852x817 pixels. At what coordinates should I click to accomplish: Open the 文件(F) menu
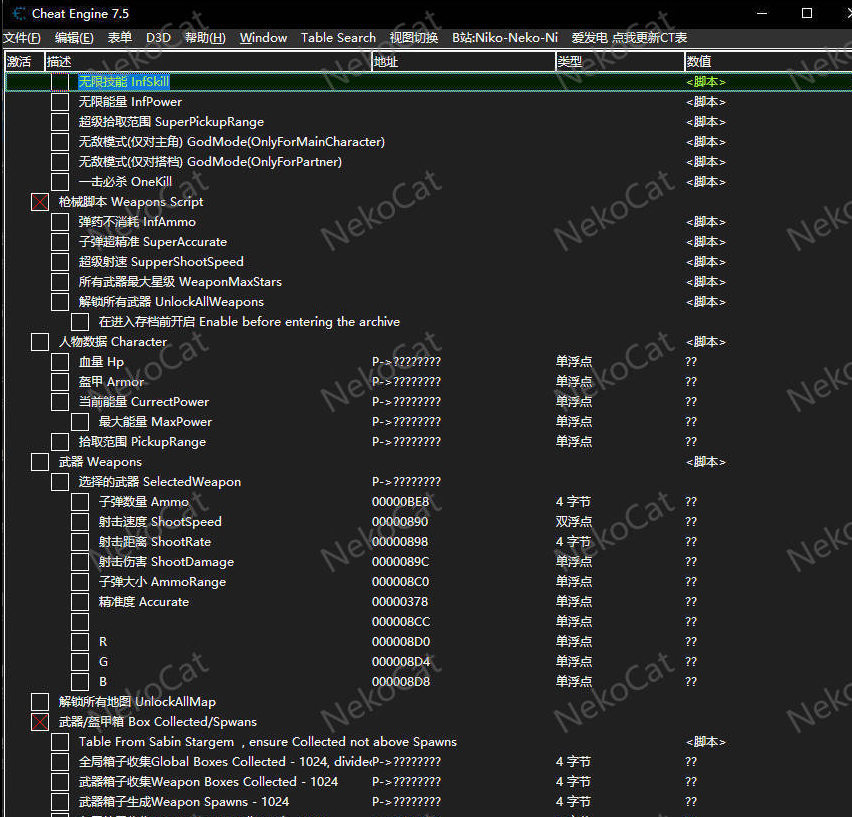pyautogui.click(x=22, y=38)
